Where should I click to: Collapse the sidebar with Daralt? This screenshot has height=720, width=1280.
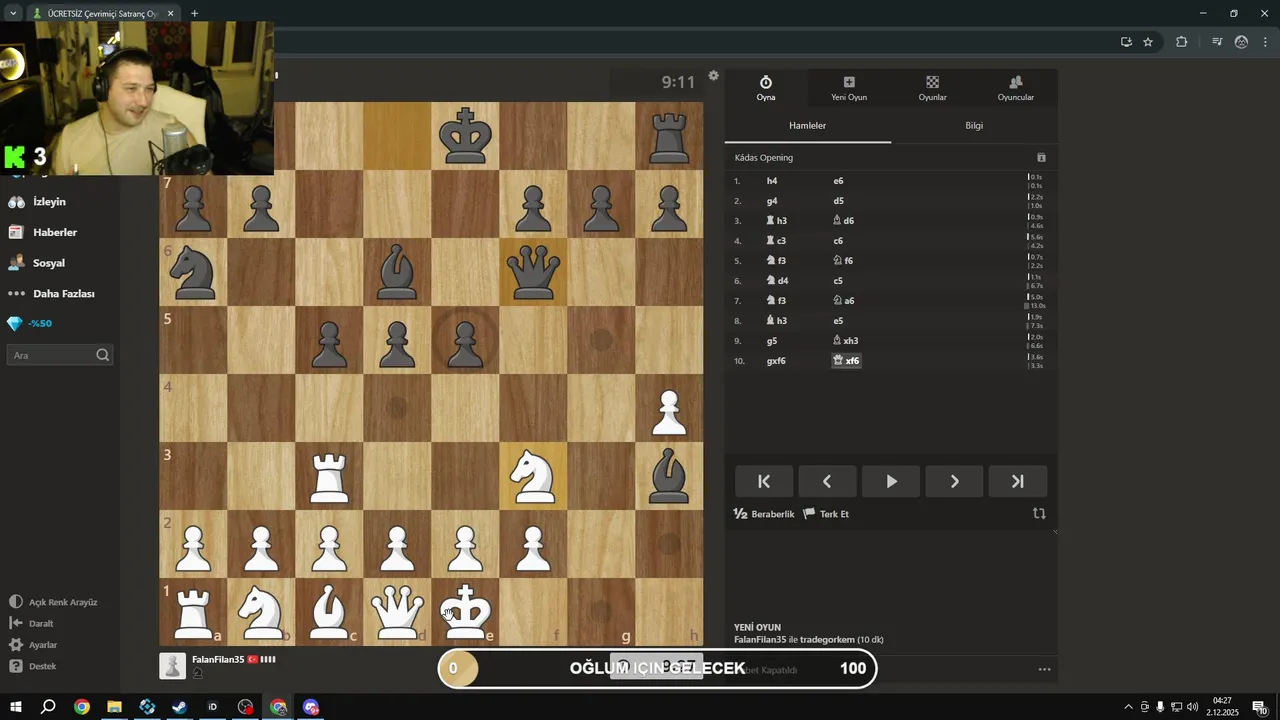(x=32, y=623)
